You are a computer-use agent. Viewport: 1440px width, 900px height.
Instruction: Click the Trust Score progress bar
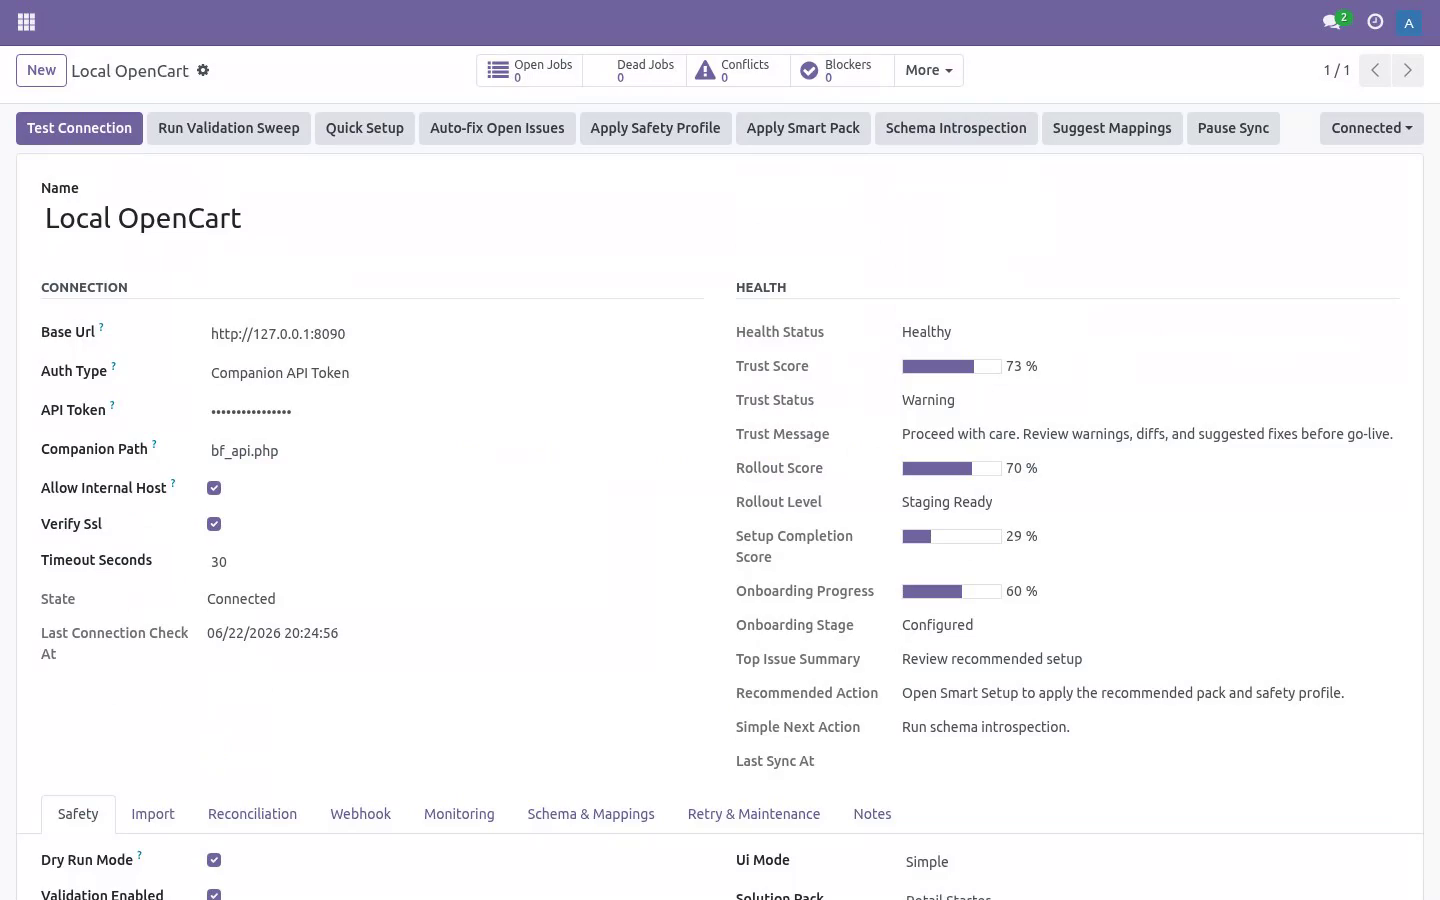click(951, 367)
